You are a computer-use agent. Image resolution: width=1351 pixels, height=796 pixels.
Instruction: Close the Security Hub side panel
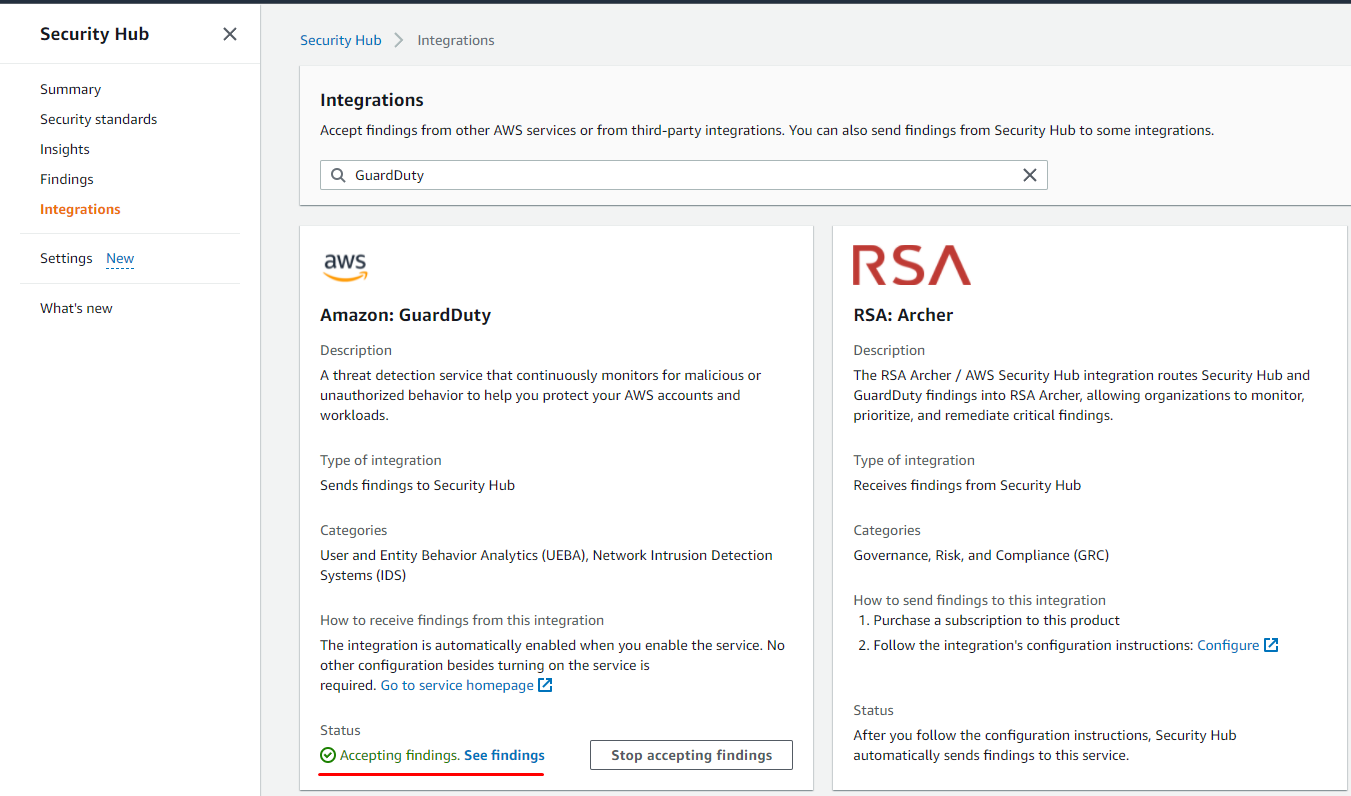230,34
